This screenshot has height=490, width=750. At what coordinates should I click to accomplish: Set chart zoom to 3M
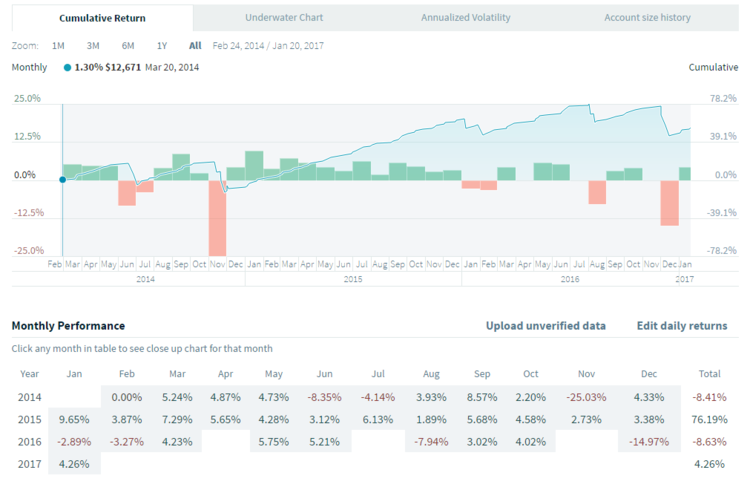tap(93, 46)
